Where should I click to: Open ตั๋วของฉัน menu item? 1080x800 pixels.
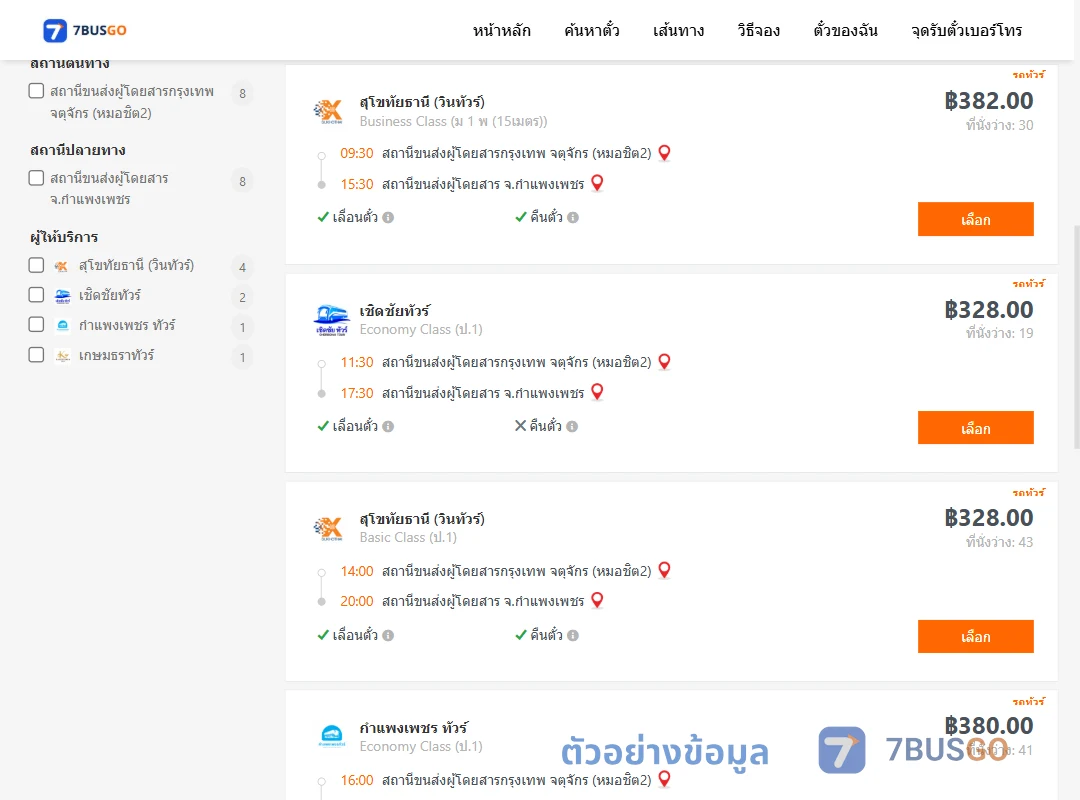click(x=845, y=30)
